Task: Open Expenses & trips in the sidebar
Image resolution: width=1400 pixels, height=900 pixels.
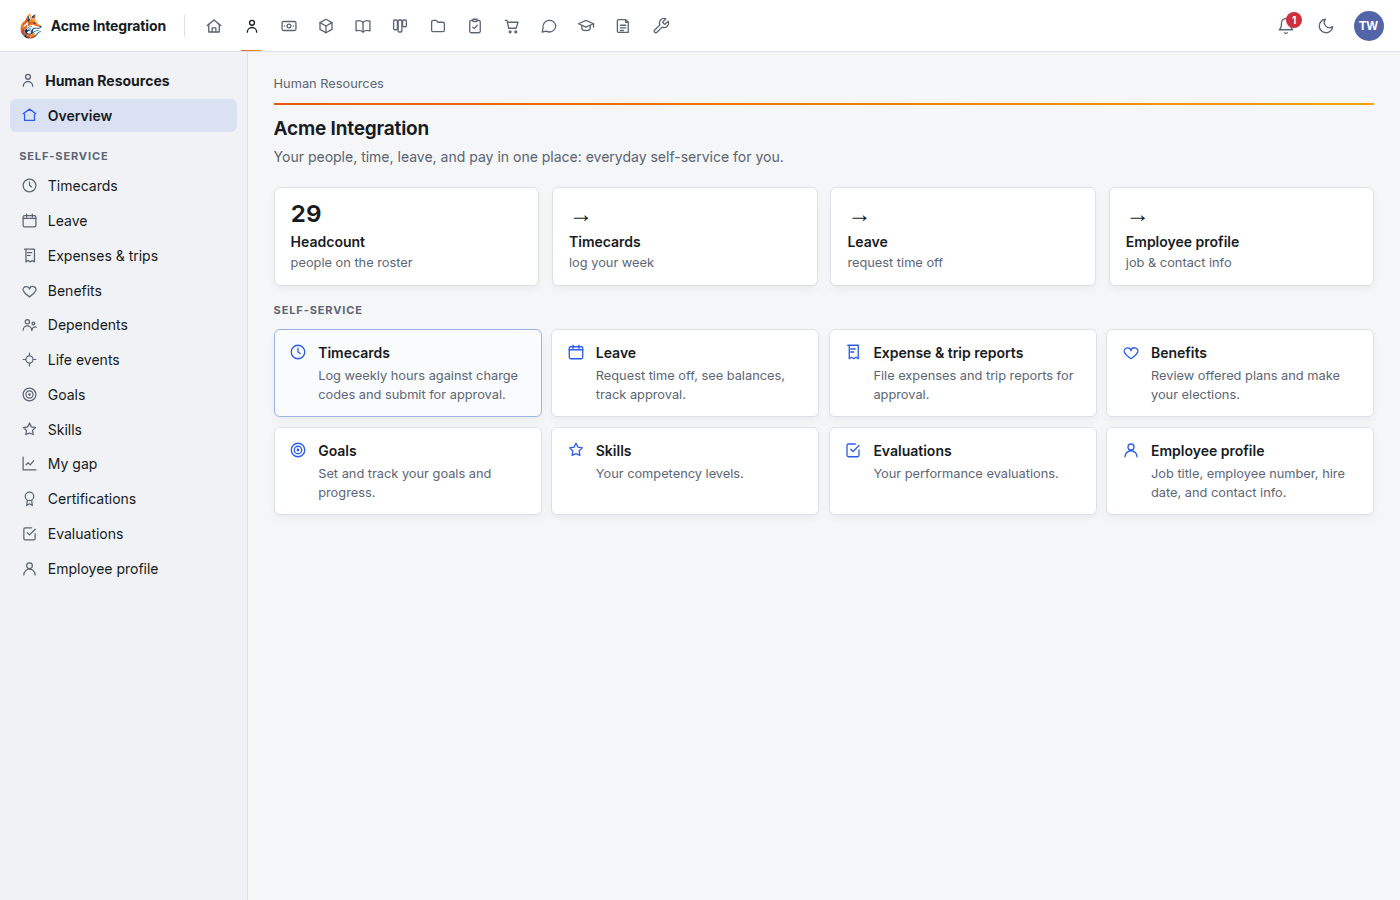Action: coord(123,256)
